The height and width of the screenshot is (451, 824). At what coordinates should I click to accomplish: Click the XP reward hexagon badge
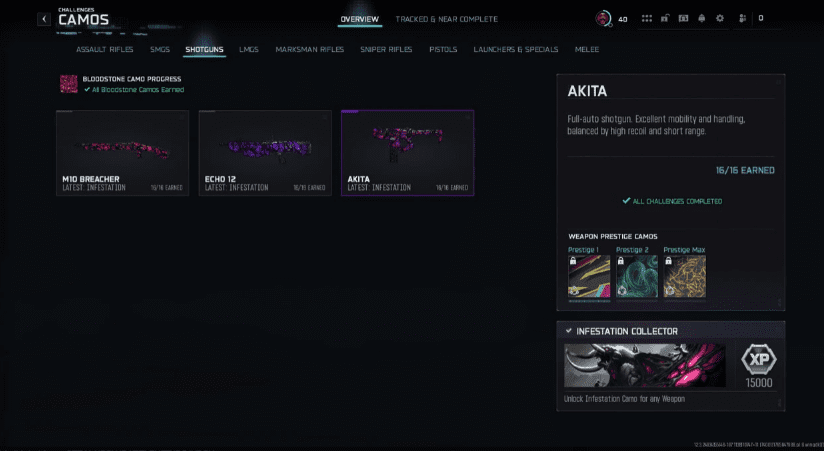click(x=757, y=361)
